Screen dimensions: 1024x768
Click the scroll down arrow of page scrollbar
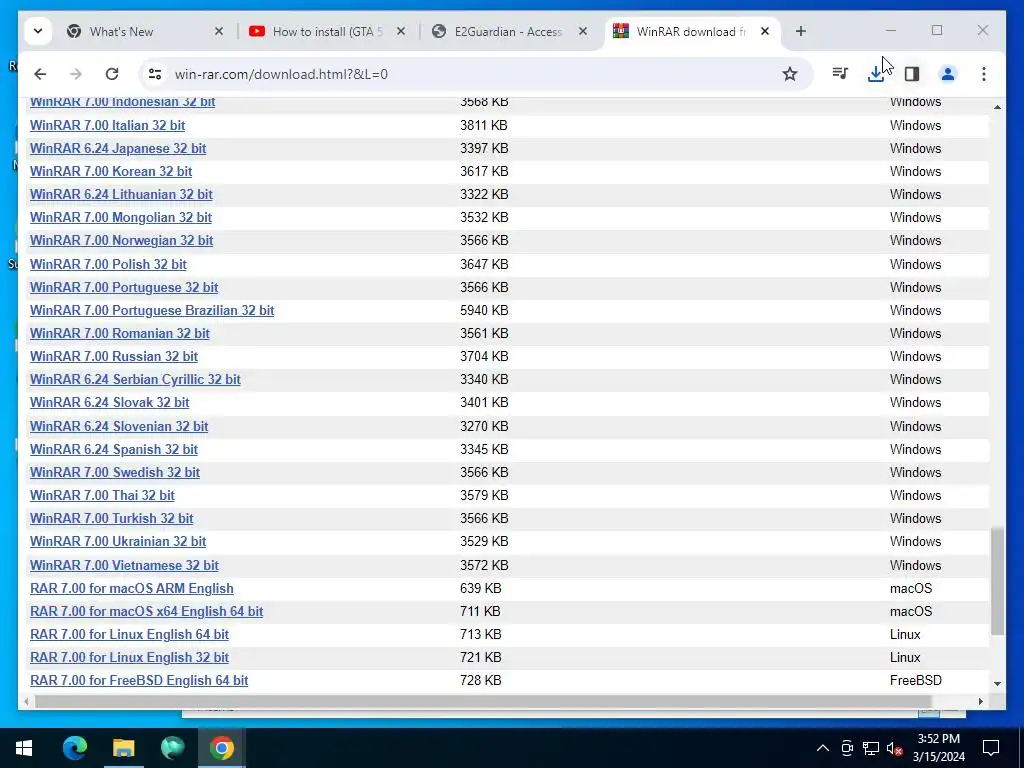pyautogui.click(x=997, y=684)
